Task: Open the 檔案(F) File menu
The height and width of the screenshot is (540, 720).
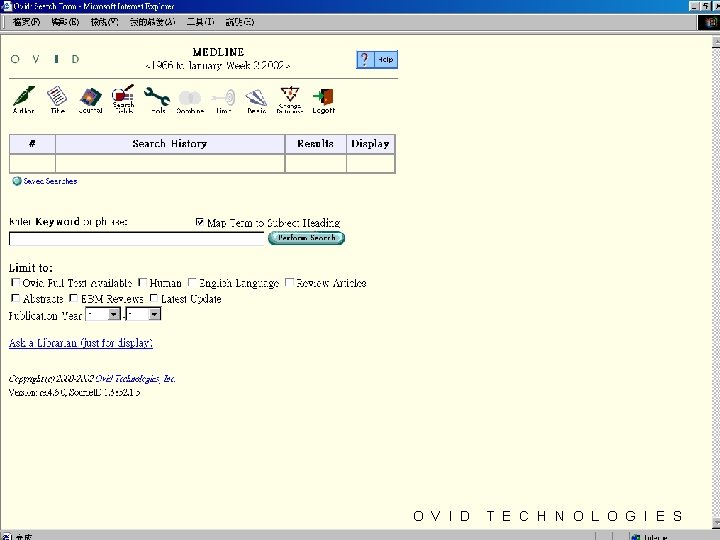Action: point(26,22)
